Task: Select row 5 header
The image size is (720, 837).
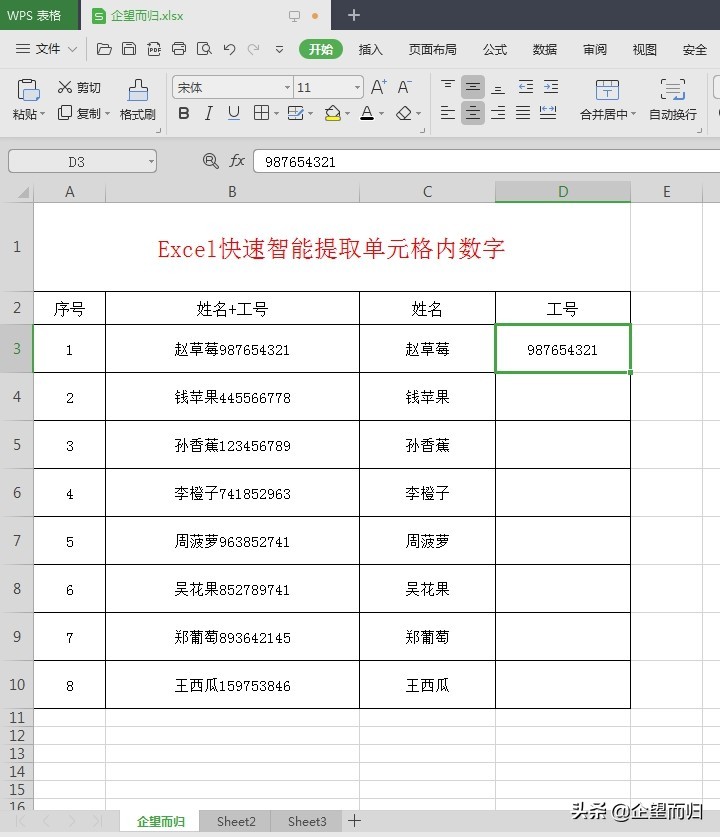Action: [17, 445]
